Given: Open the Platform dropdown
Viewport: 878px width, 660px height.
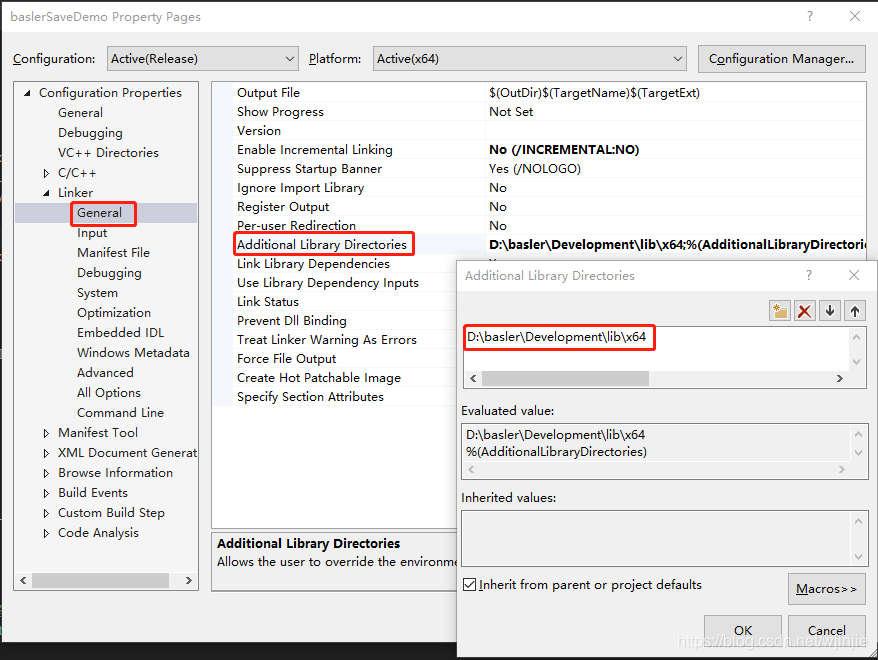Looking at the screenshot, I should pos(676,58).
